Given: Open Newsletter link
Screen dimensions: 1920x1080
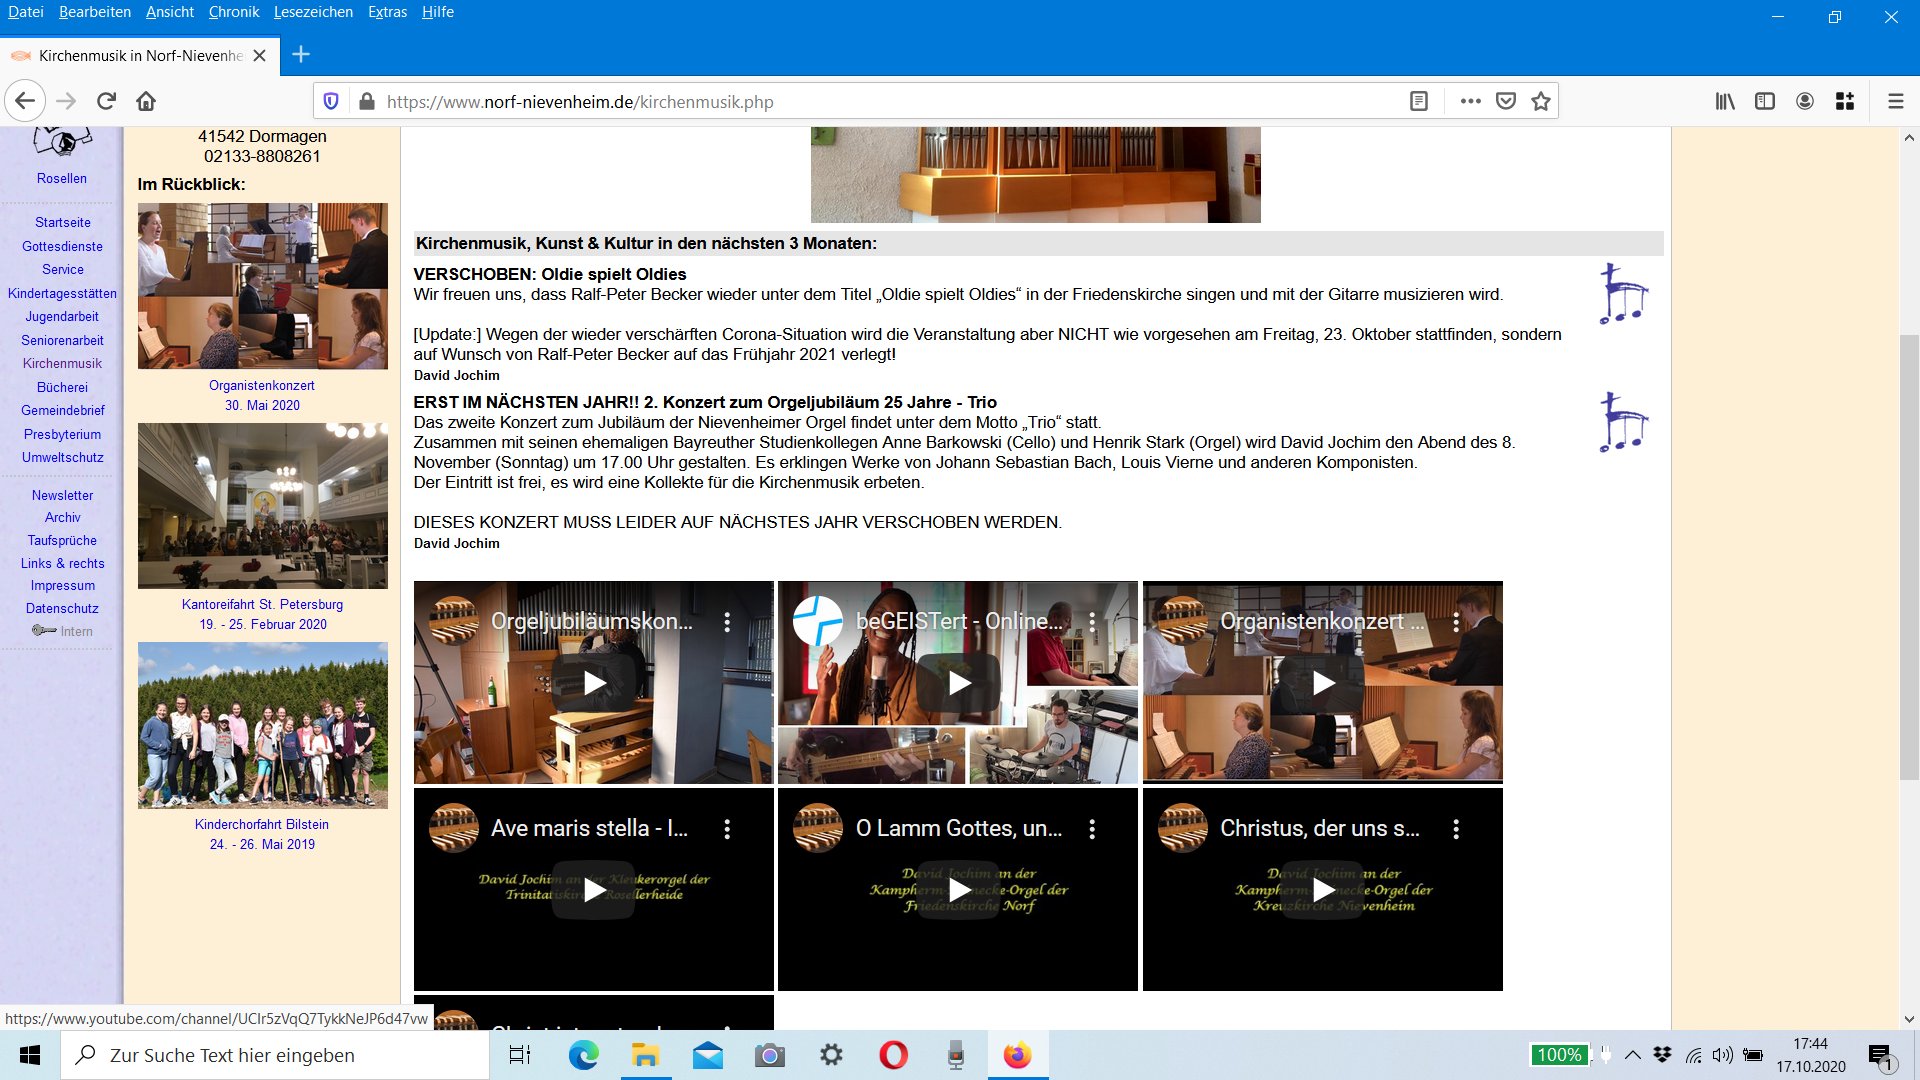Looking at the screenshot, I should click(x=62, y=495).
